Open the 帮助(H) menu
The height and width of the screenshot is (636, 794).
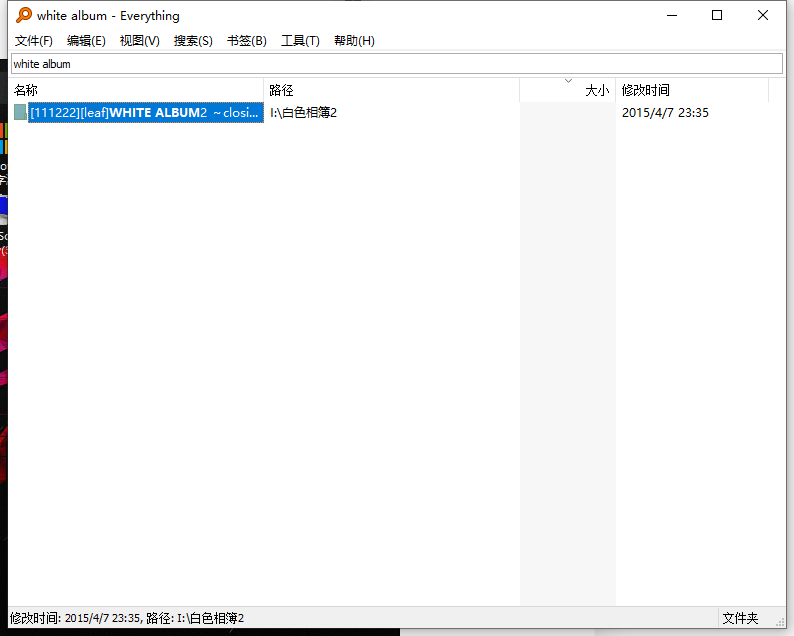(354, 41)
